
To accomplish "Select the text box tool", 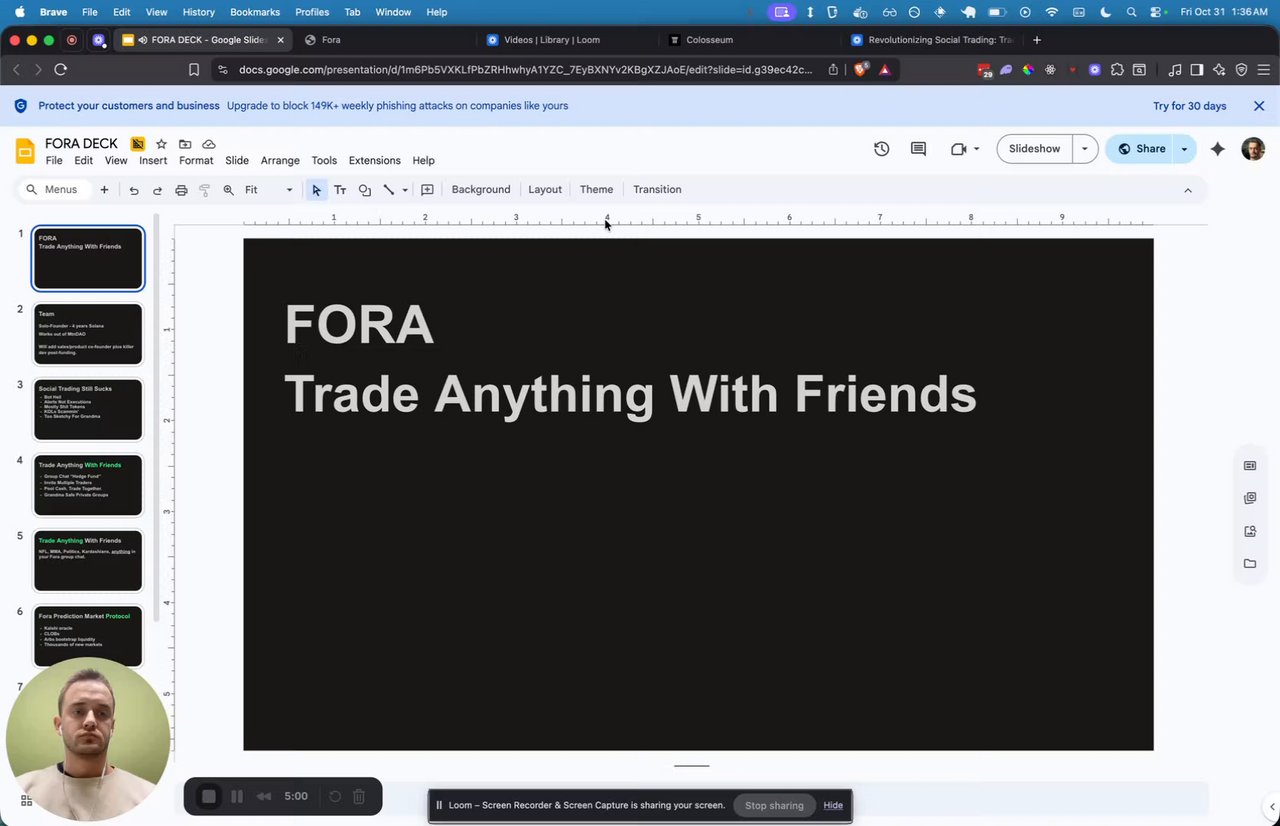I will tap(340, 190).
